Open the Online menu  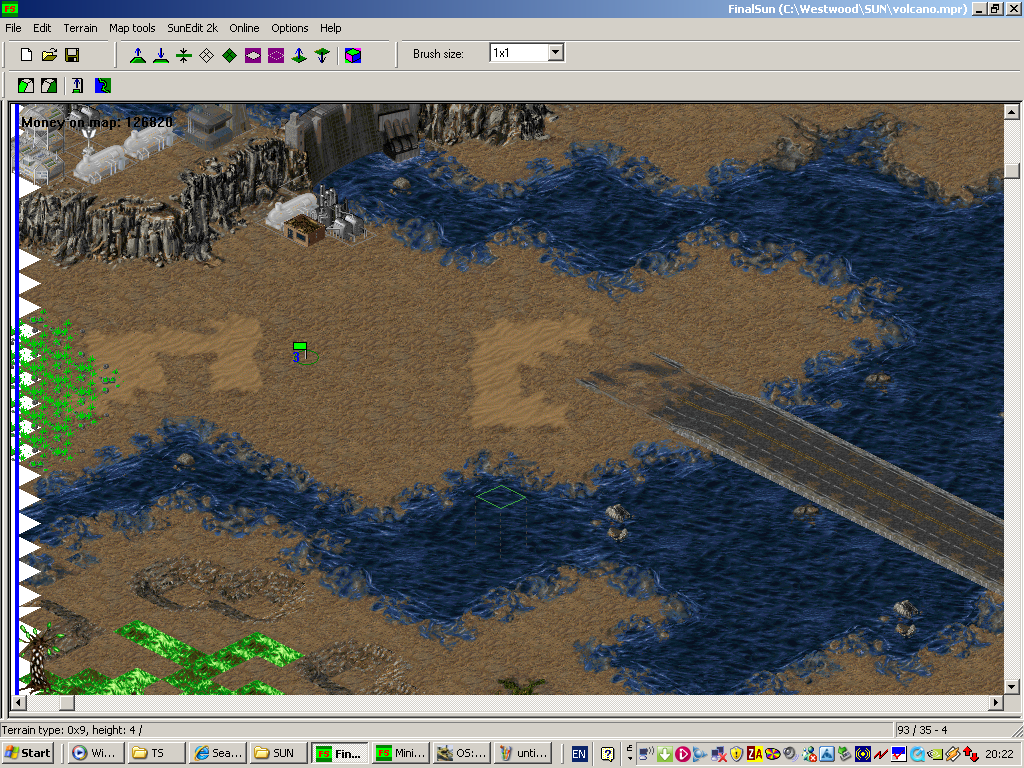[244, 28]
